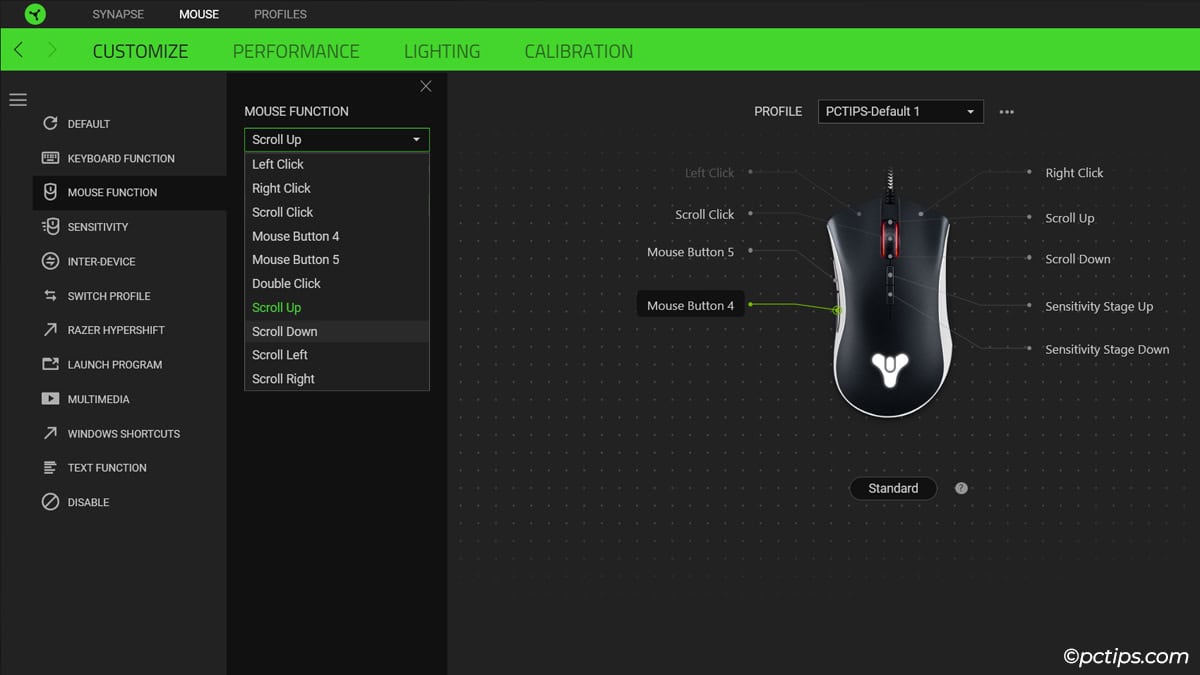
Task: Click the hamburger menu icon in sidebar
Action: [x=18, y=100]
